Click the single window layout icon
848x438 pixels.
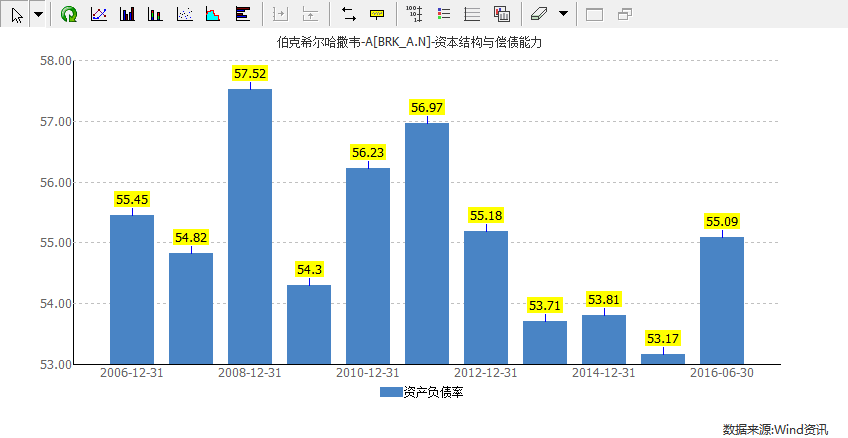(594, 15)
